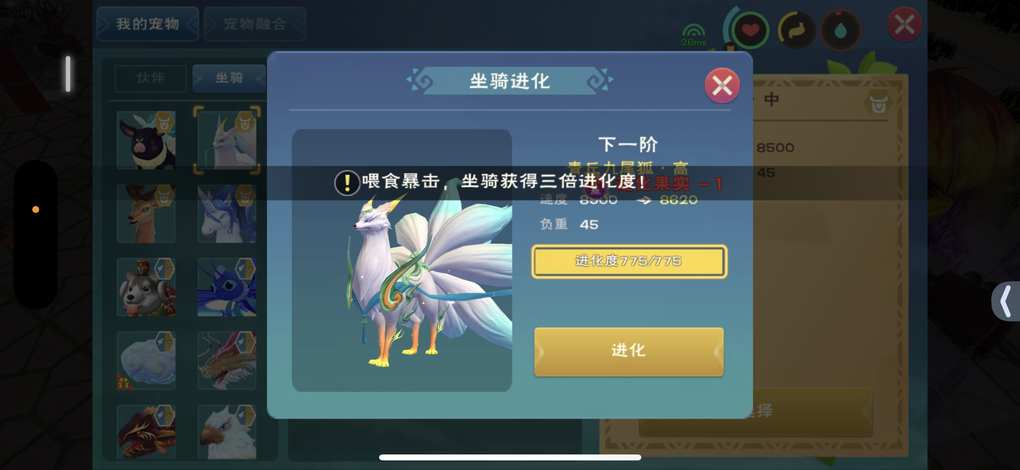Open the 宠物融合 tab
This screenshot has width=1020, height=470.
click(x=255, y=24)
